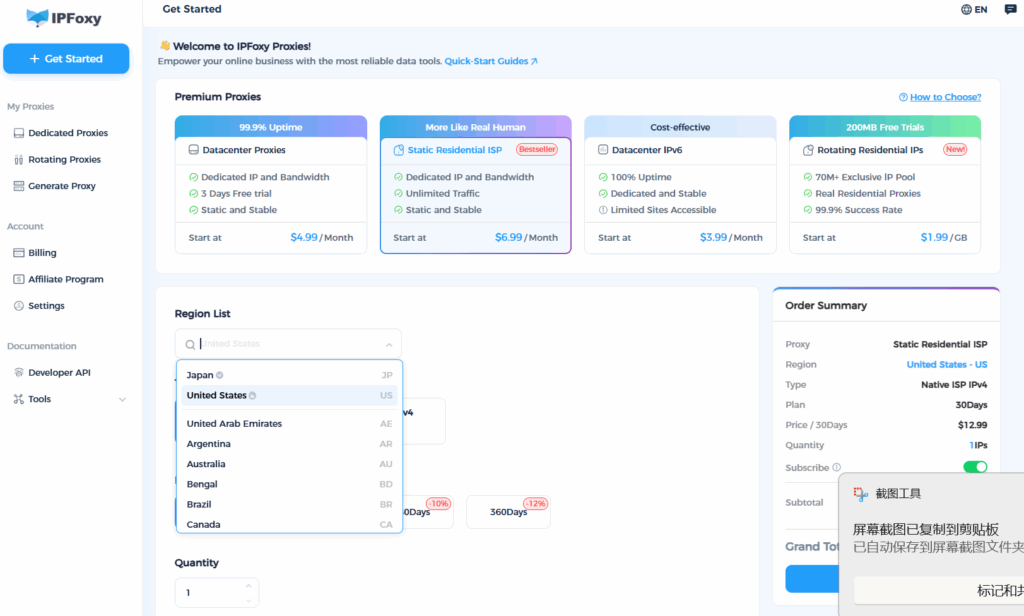Click the Get Started button
Screen dimensions: 1024x616
tap(66, 59)
